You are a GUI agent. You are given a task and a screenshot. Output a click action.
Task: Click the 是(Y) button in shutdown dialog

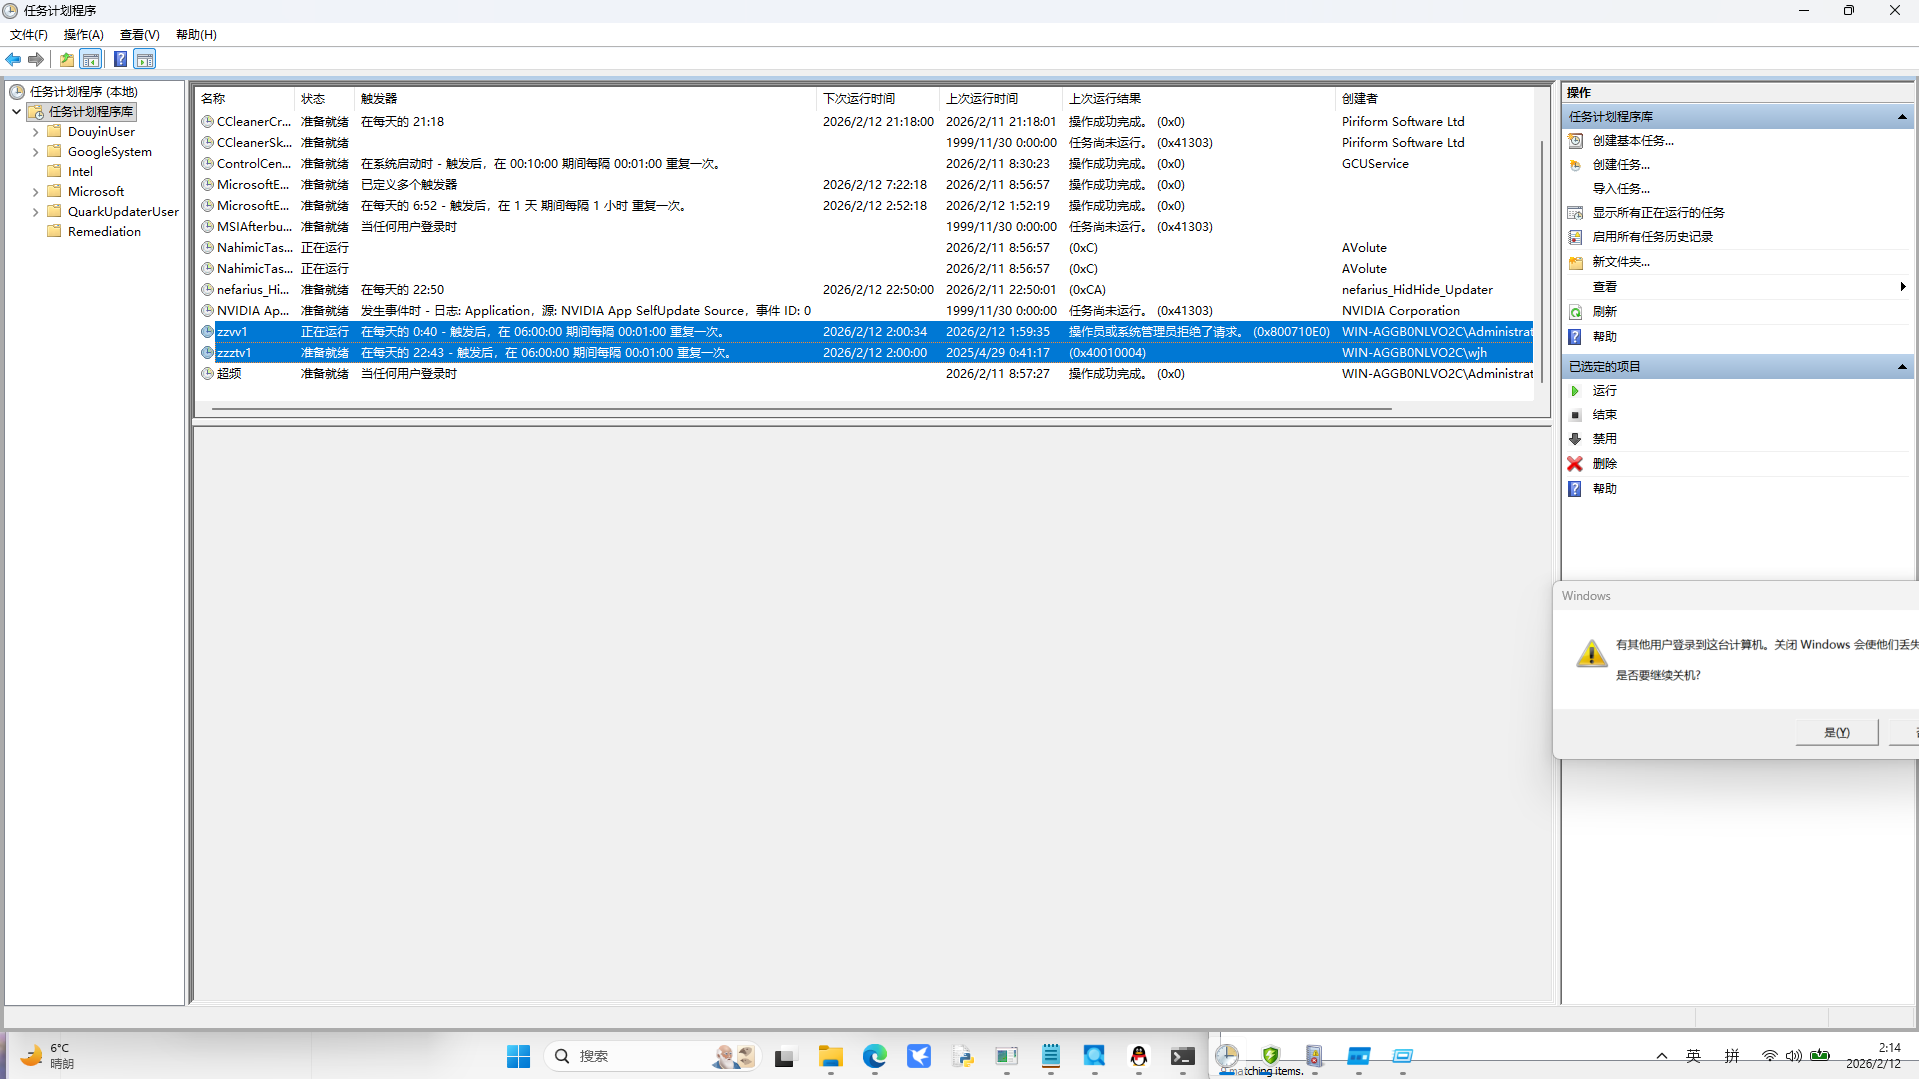coord(1836,732)
